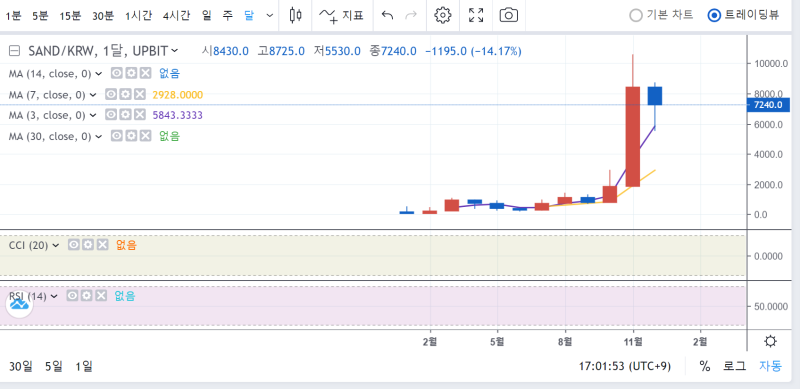The height and width of the screenshot is (389, 800).
Task: Set date range to 1일
Action: [x=84, y=366]
